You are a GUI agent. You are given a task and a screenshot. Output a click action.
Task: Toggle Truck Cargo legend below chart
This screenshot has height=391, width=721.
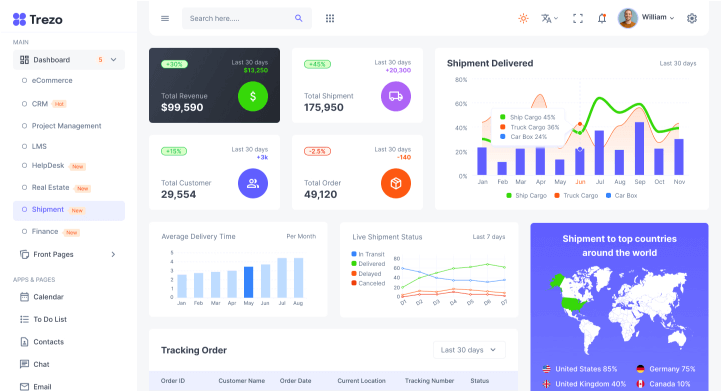pyautogui.click(x=576, y=196)
